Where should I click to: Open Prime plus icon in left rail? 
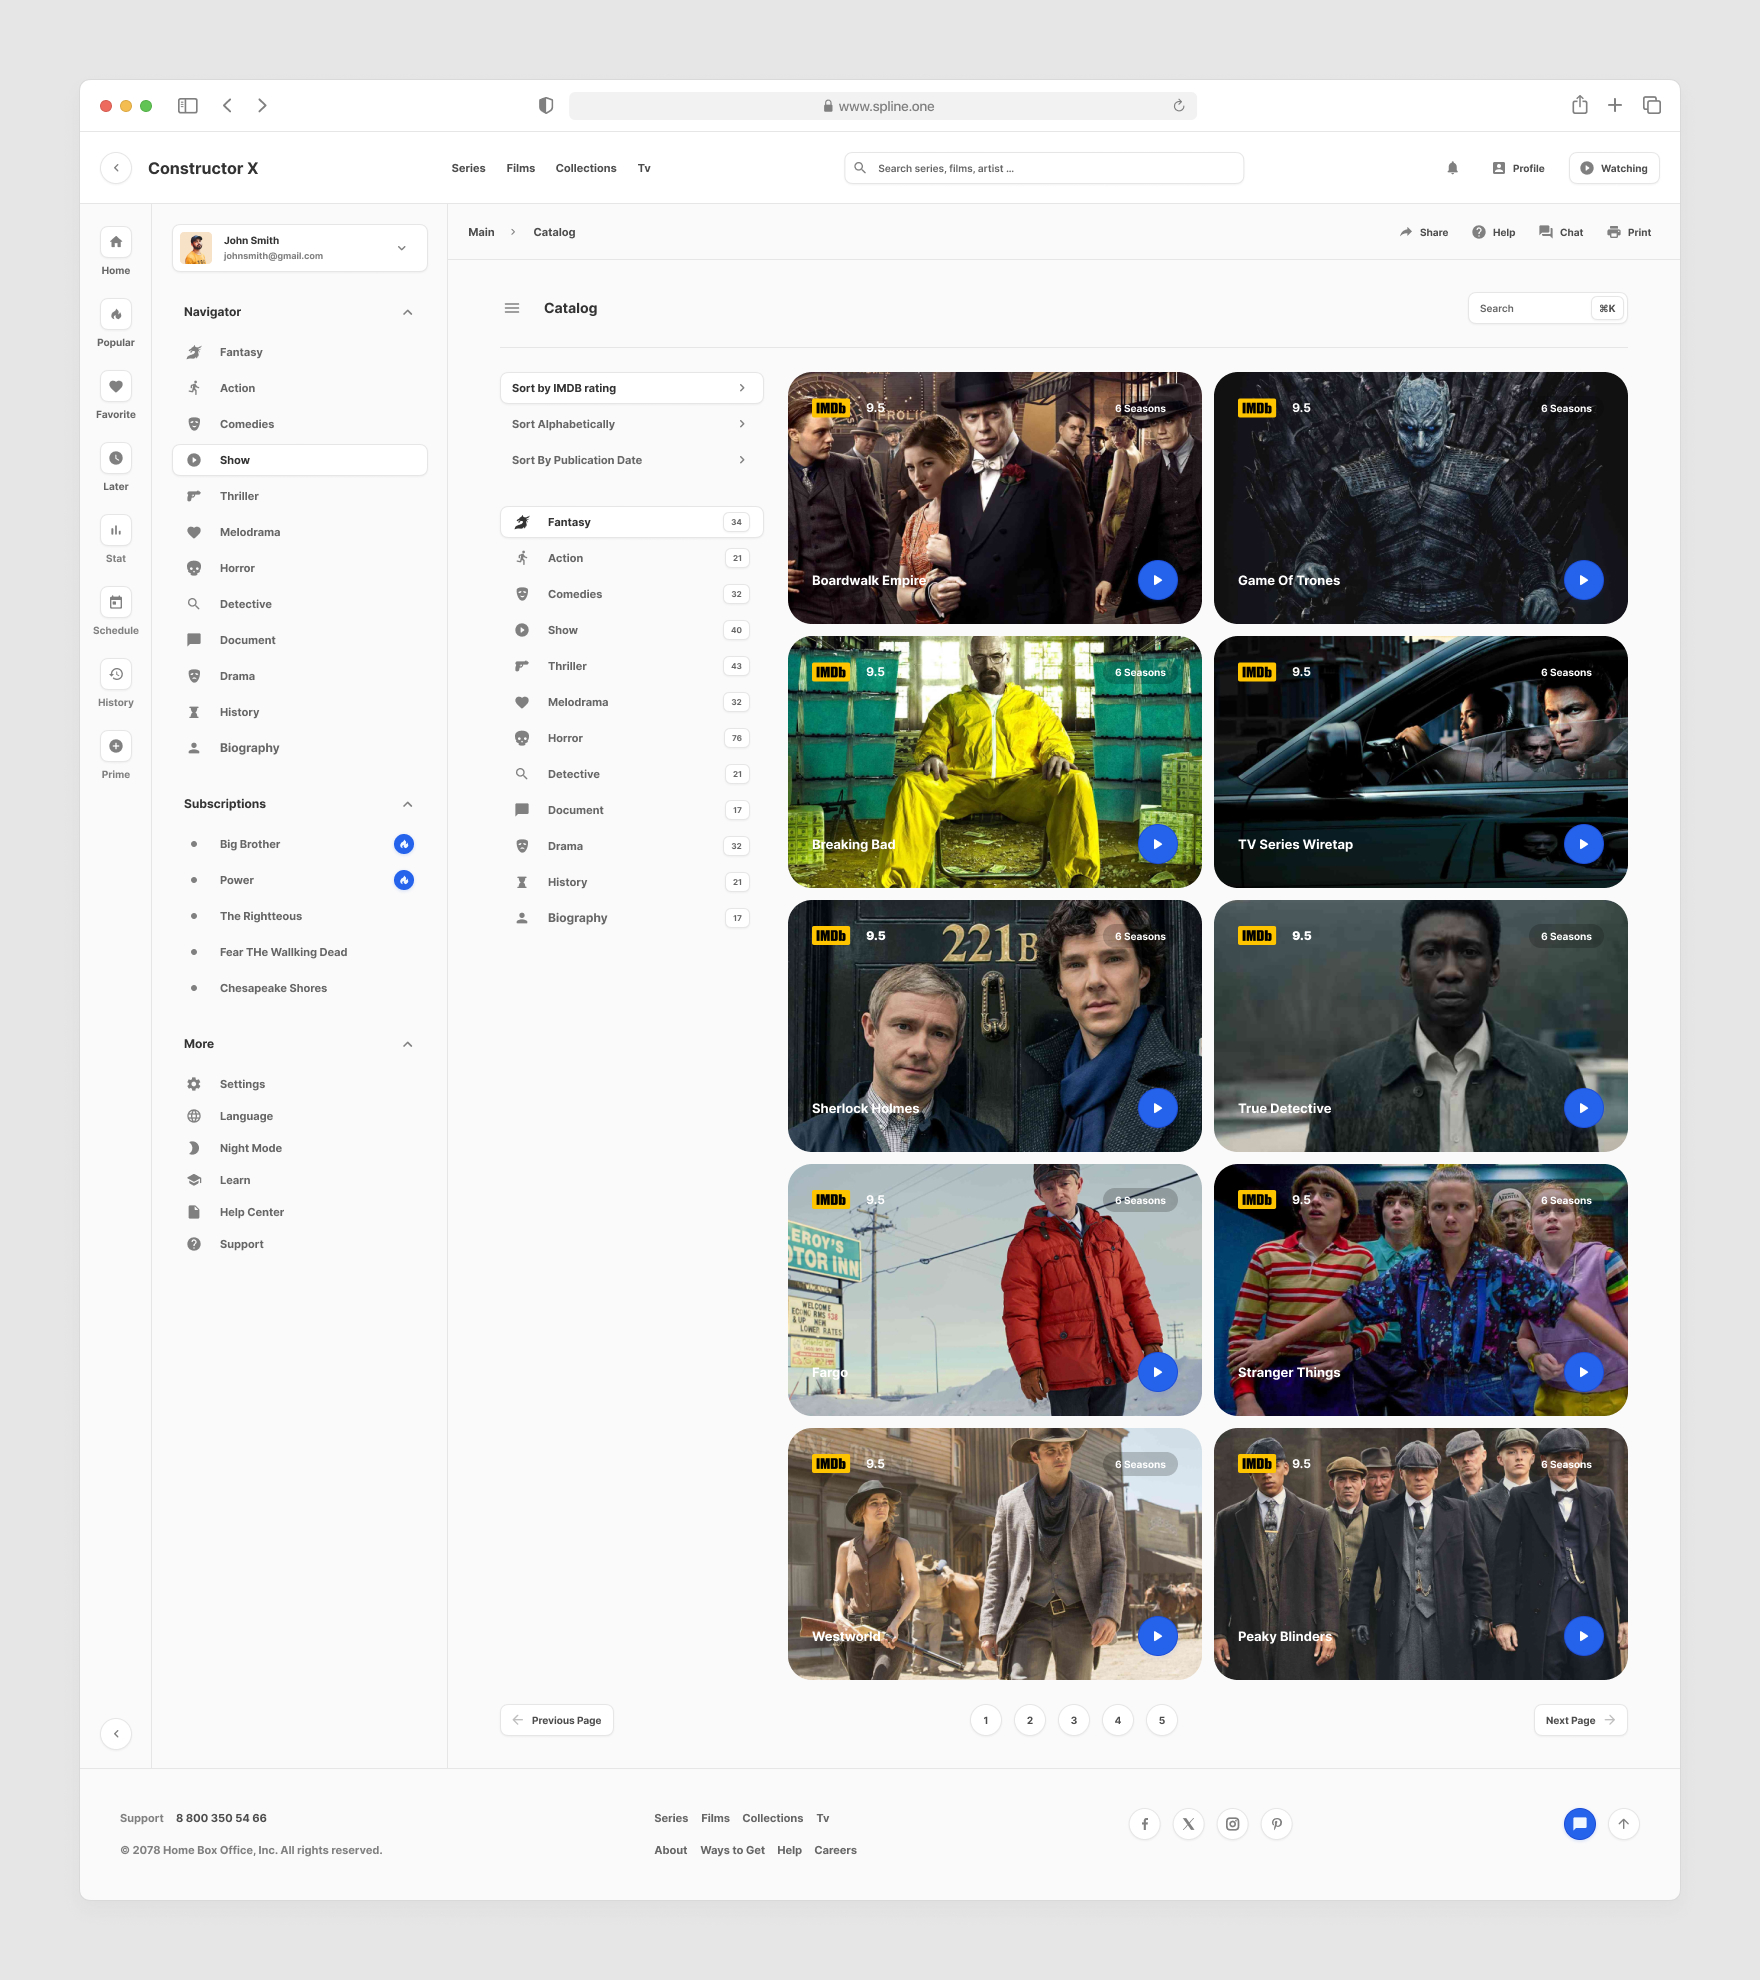pyautogui.click(x=116, y=746)
